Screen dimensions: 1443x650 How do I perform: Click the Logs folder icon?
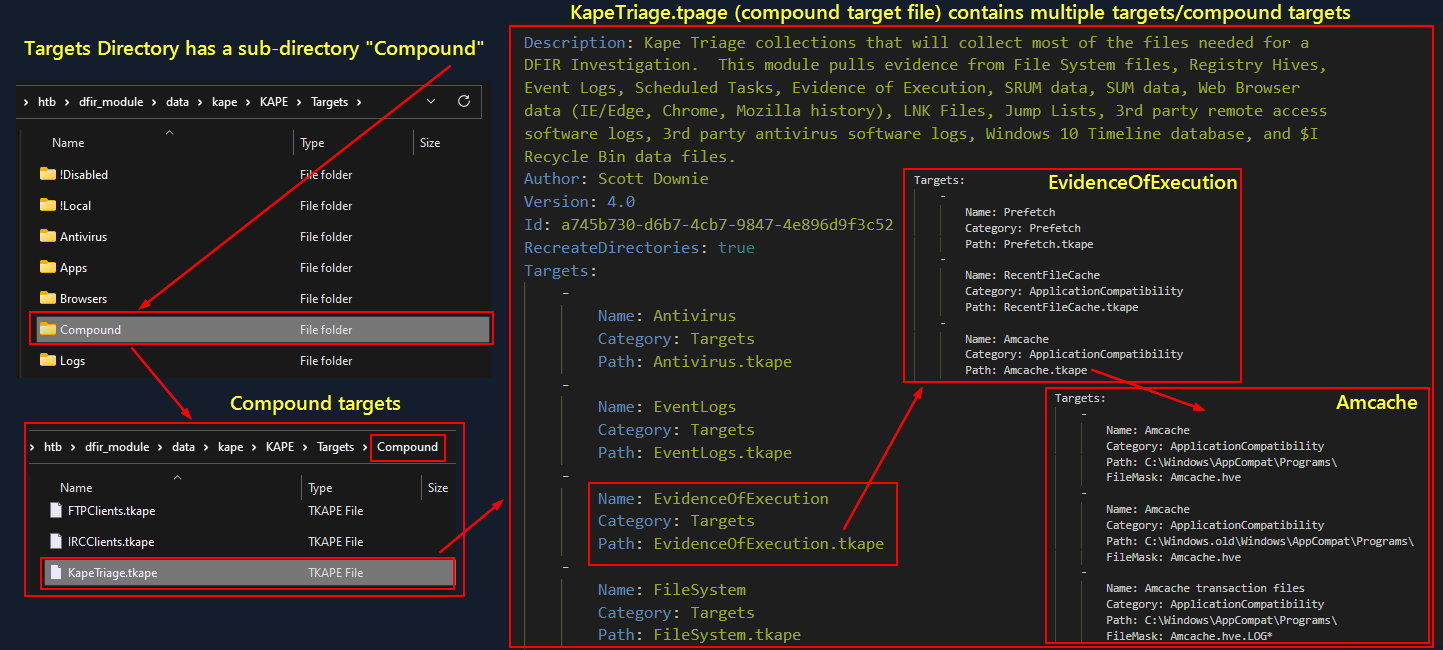(x=48, y=360)
